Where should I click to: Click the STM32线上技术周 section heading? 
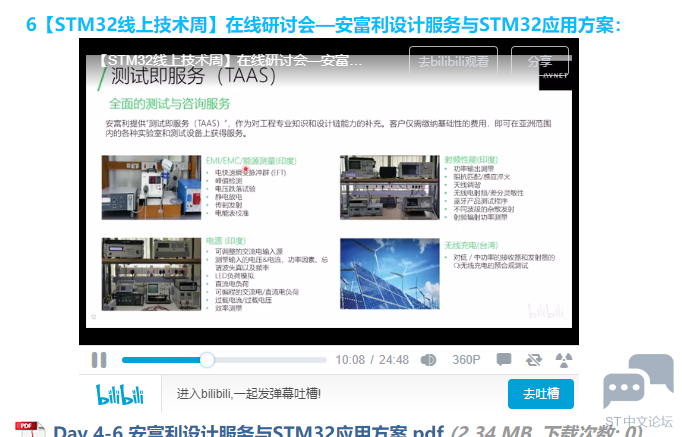(324, 24)
